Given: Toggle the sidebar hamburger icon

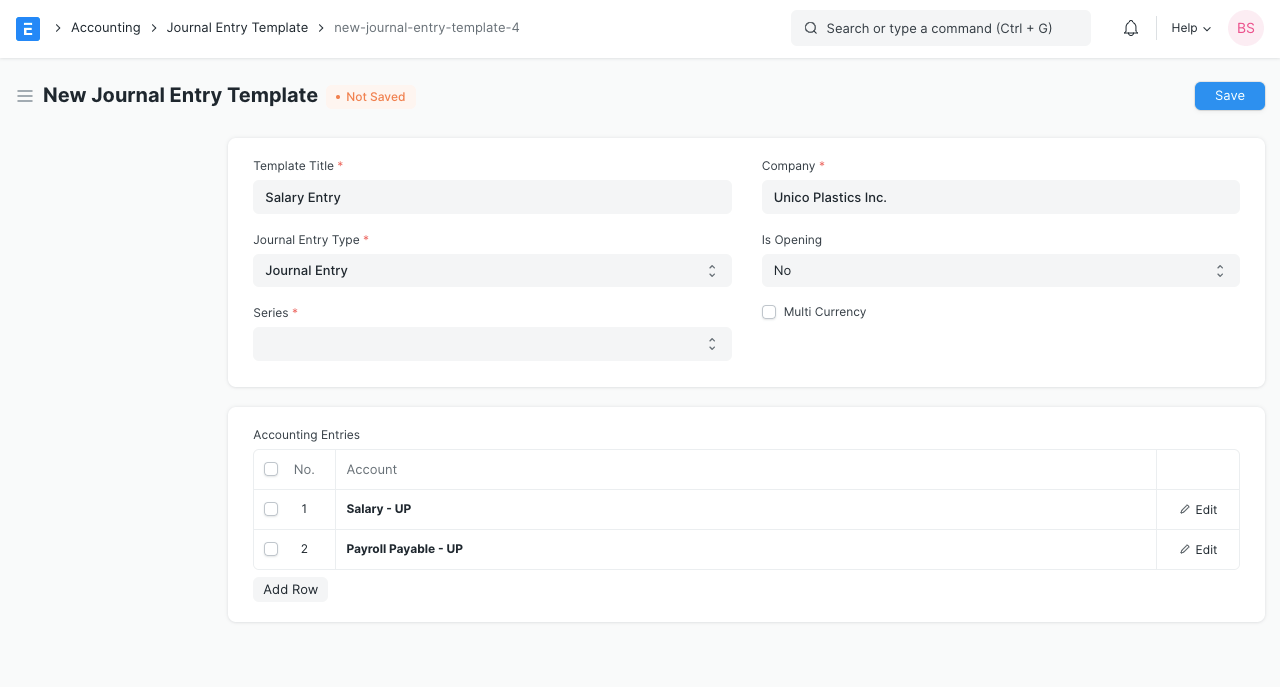Looking at the screenshot, I should (25, 96).
